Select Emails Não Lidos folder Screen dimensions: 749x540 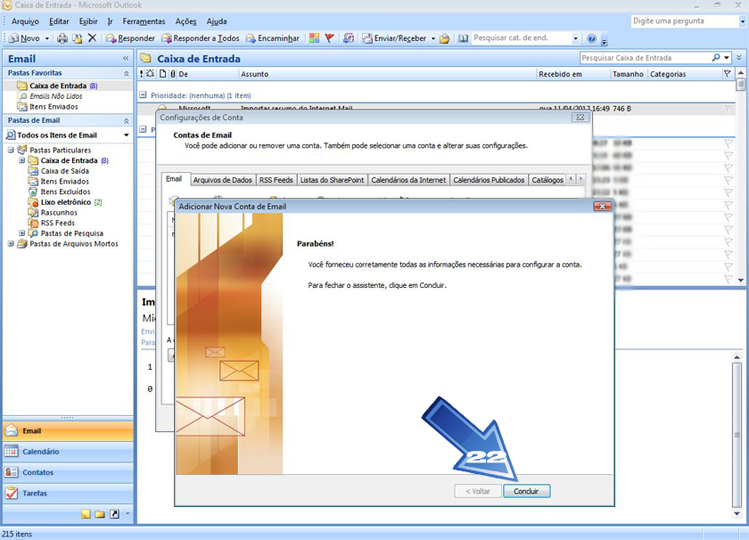[x=50, y=96]
